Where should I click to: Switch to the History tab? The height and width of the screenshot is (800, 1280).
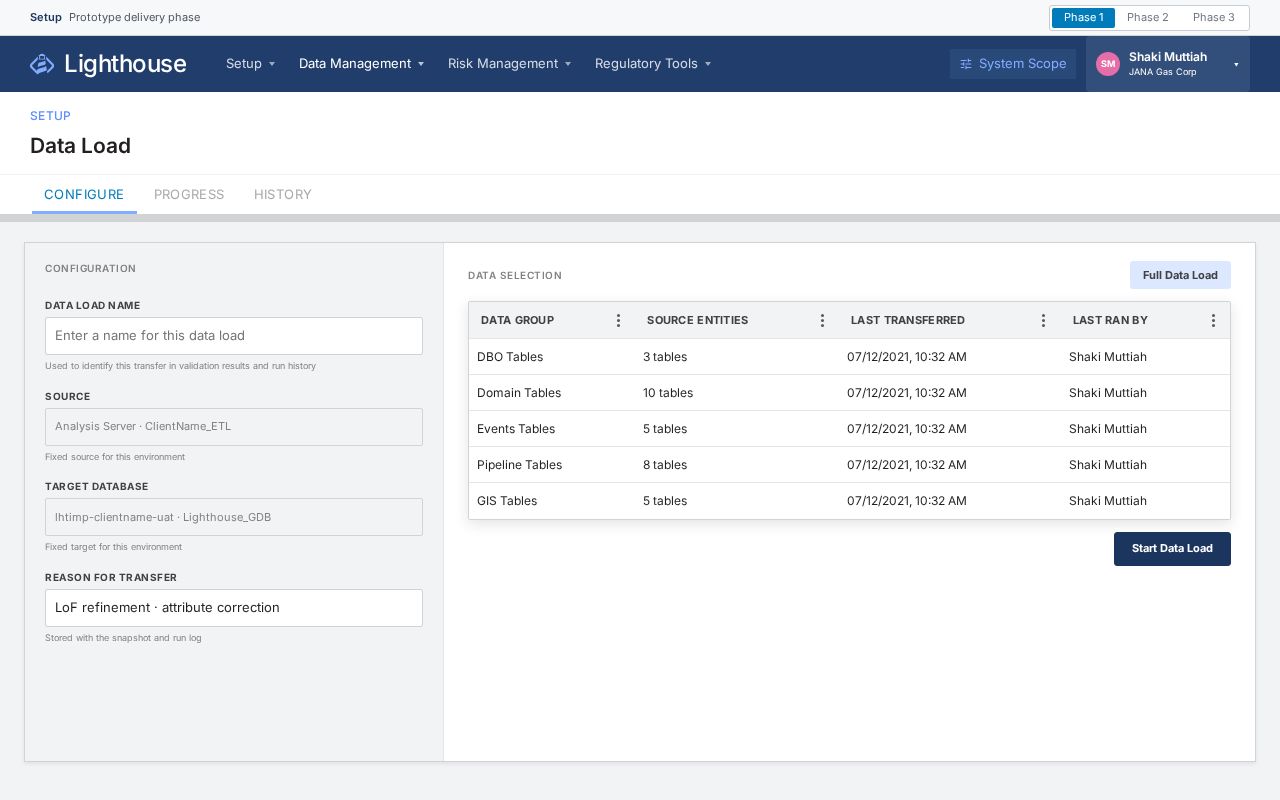click(x=283, y=195)
